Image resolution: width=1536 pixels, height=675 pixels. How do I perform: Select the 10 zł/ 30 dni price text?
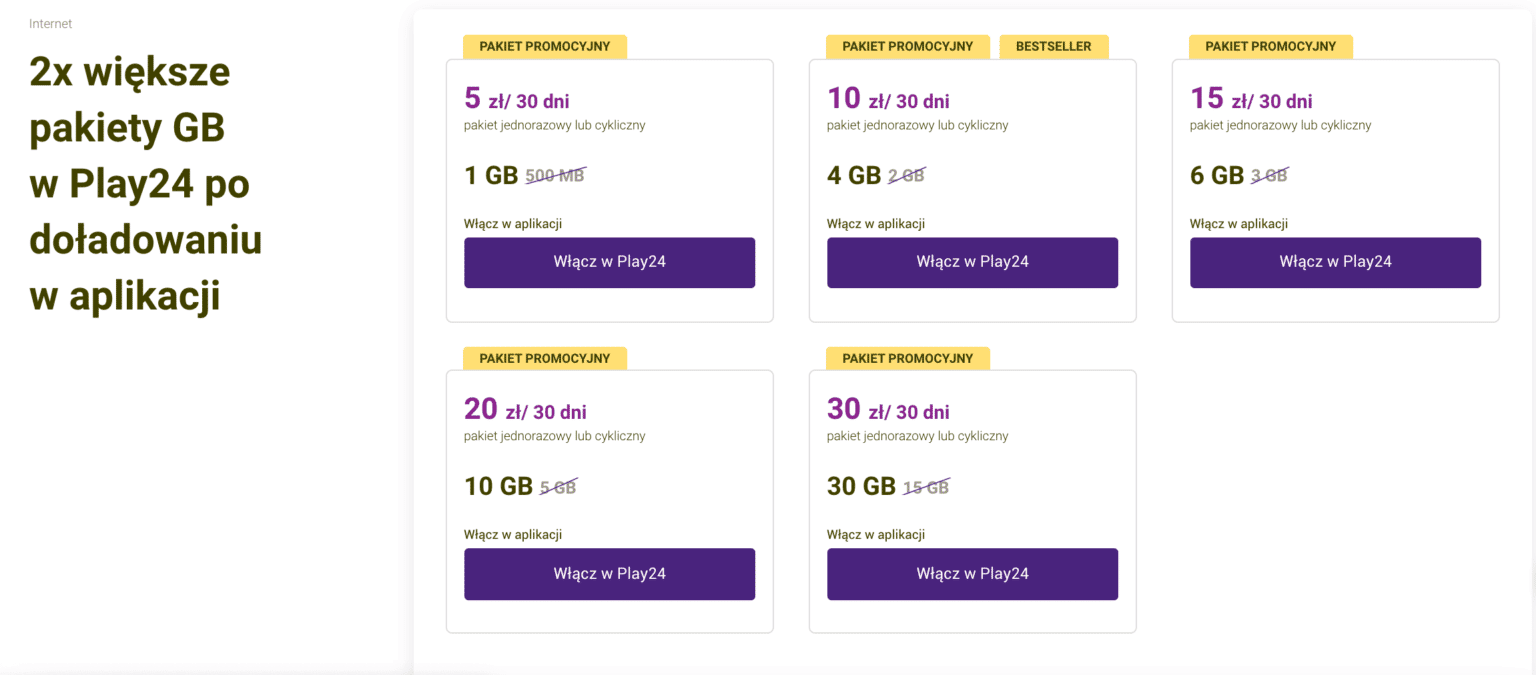[x=888, y=99]
